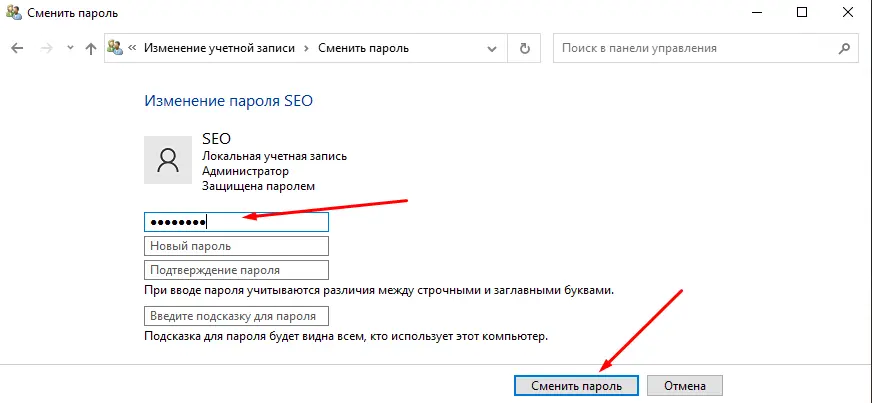This screenshot has width=872, height=403.
Task: Click the user accounts icon in address bar
Action: click(x=117, y=48)
